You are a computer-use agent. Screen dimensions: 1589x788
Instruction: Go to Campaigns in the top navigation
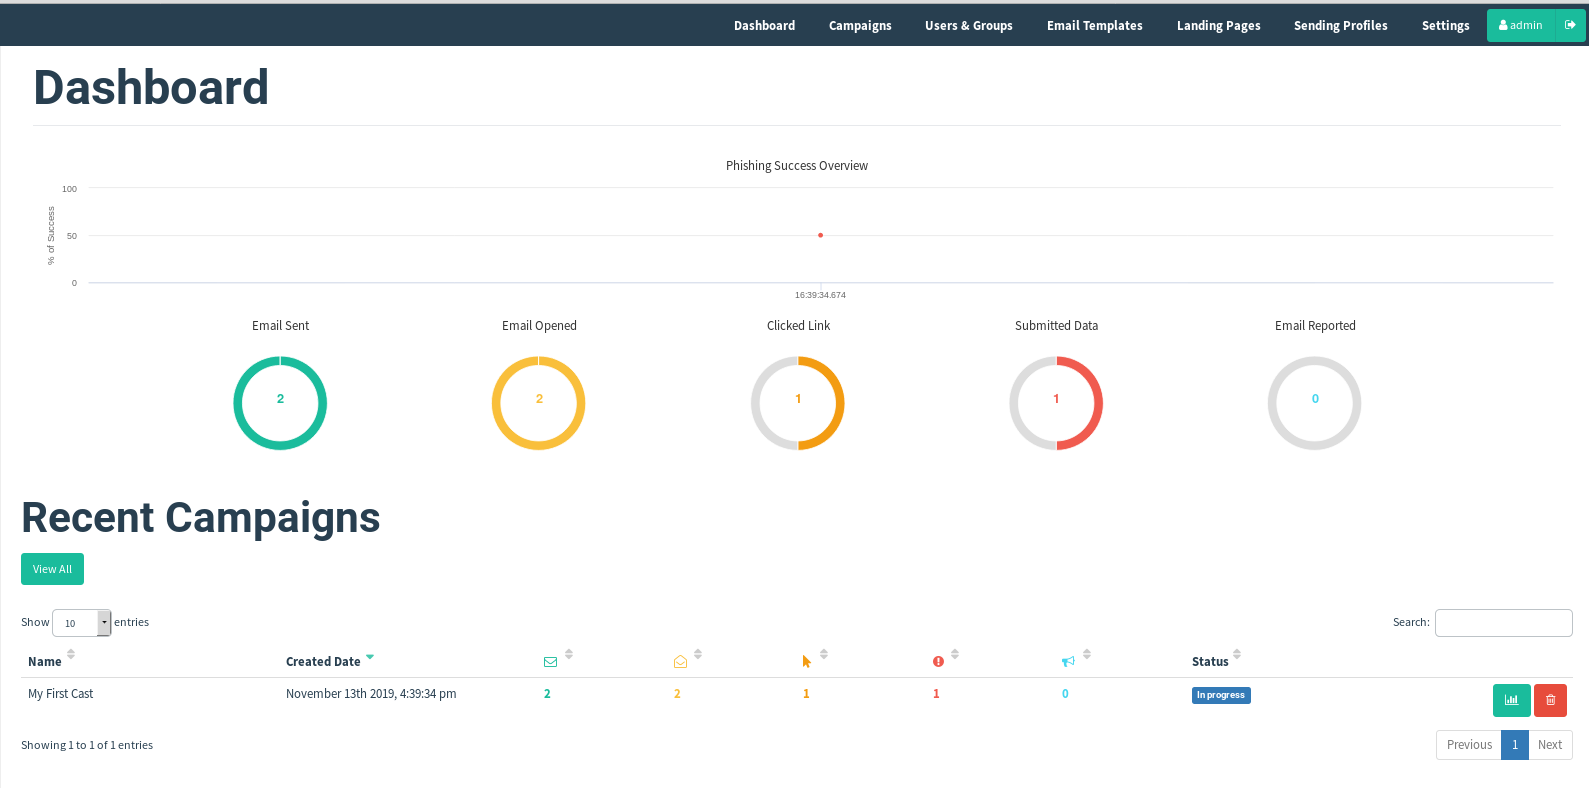(860, 26)
